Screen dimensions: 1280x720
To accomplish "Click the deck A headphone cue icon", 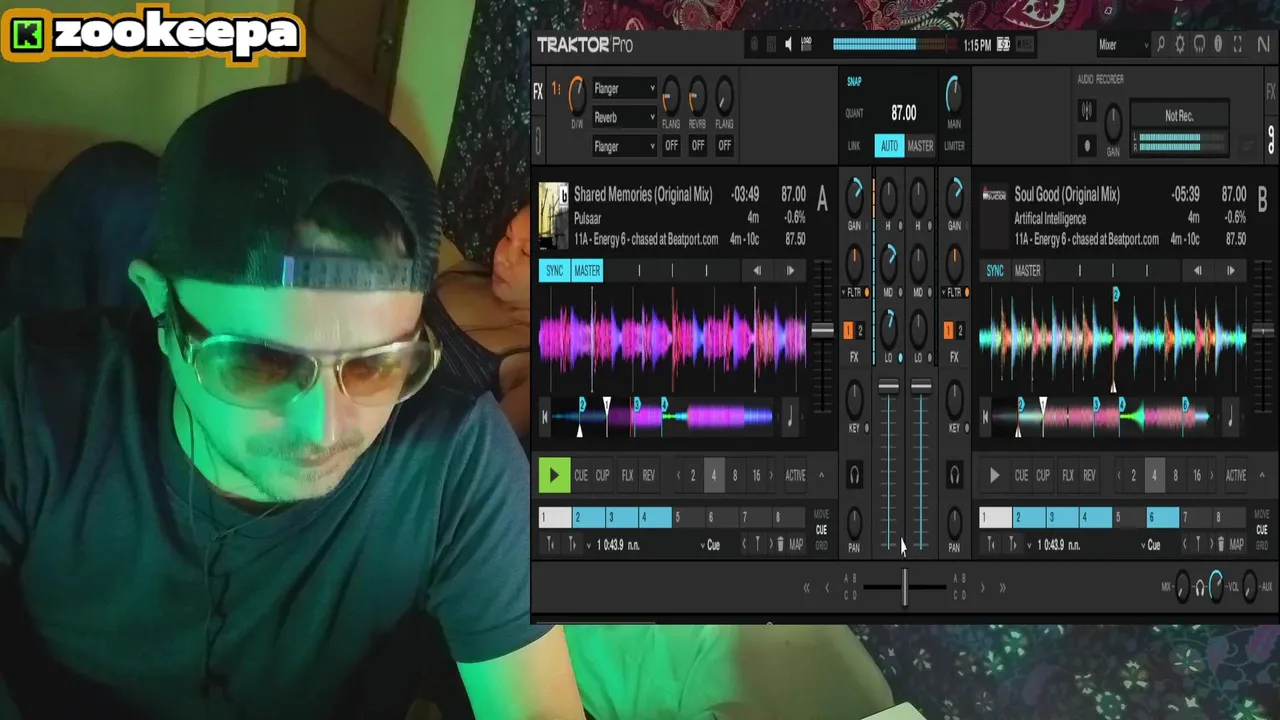I will 854,476.
